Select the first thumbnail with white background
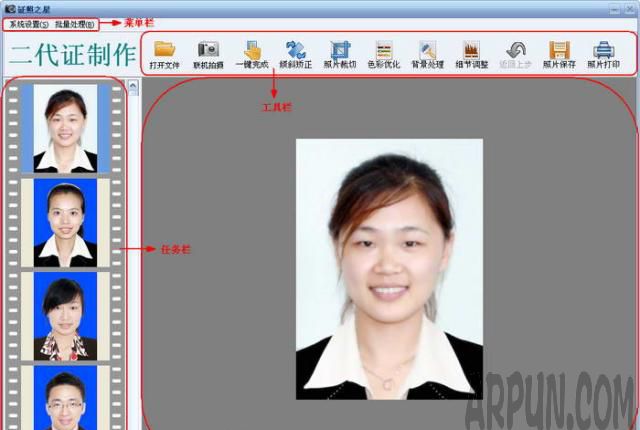Image resolution: width=640 pixels, height=430 pixels. pyautogui.click(x=65, y=127)
